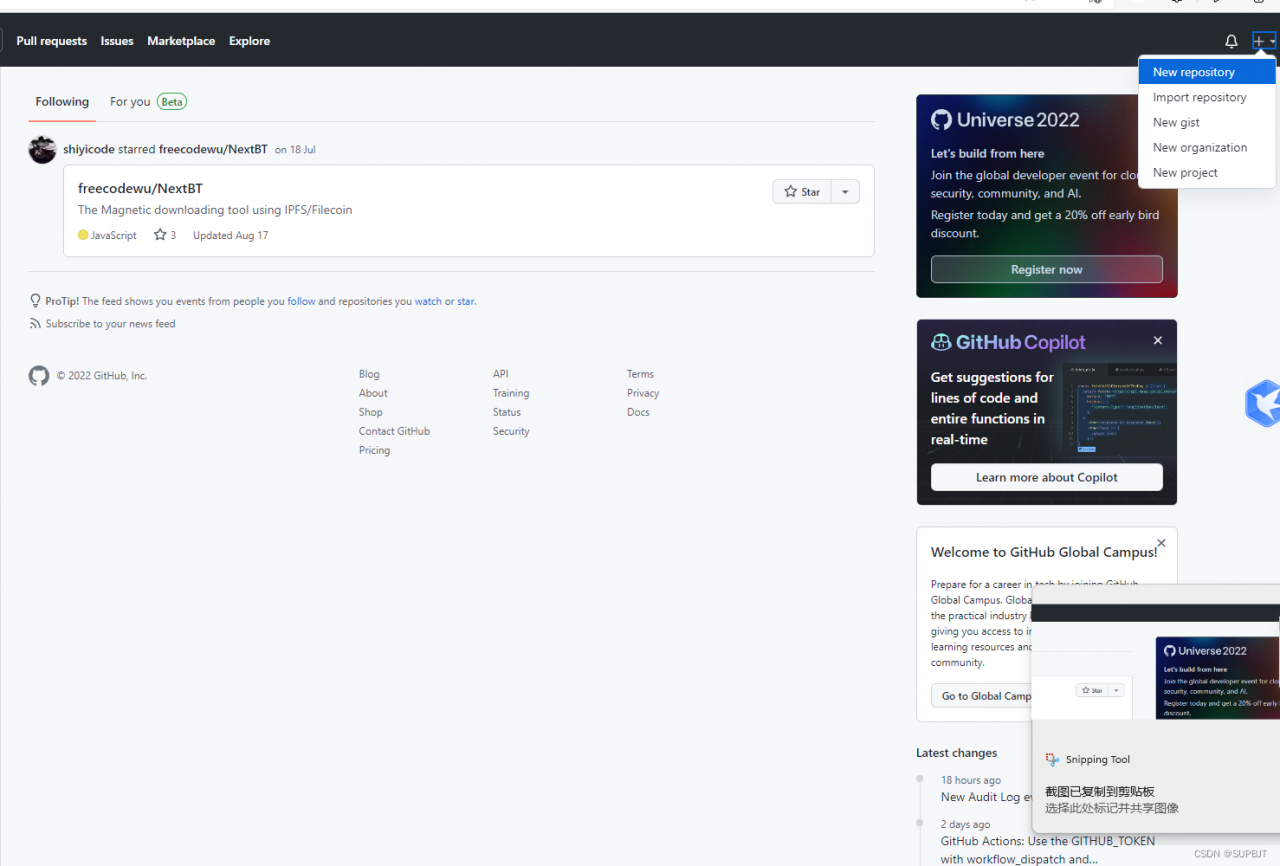This screenshot has height=866, width=1280.
Task: Click the Snipping Tool notification icon
Action: tap(1052, 760)
